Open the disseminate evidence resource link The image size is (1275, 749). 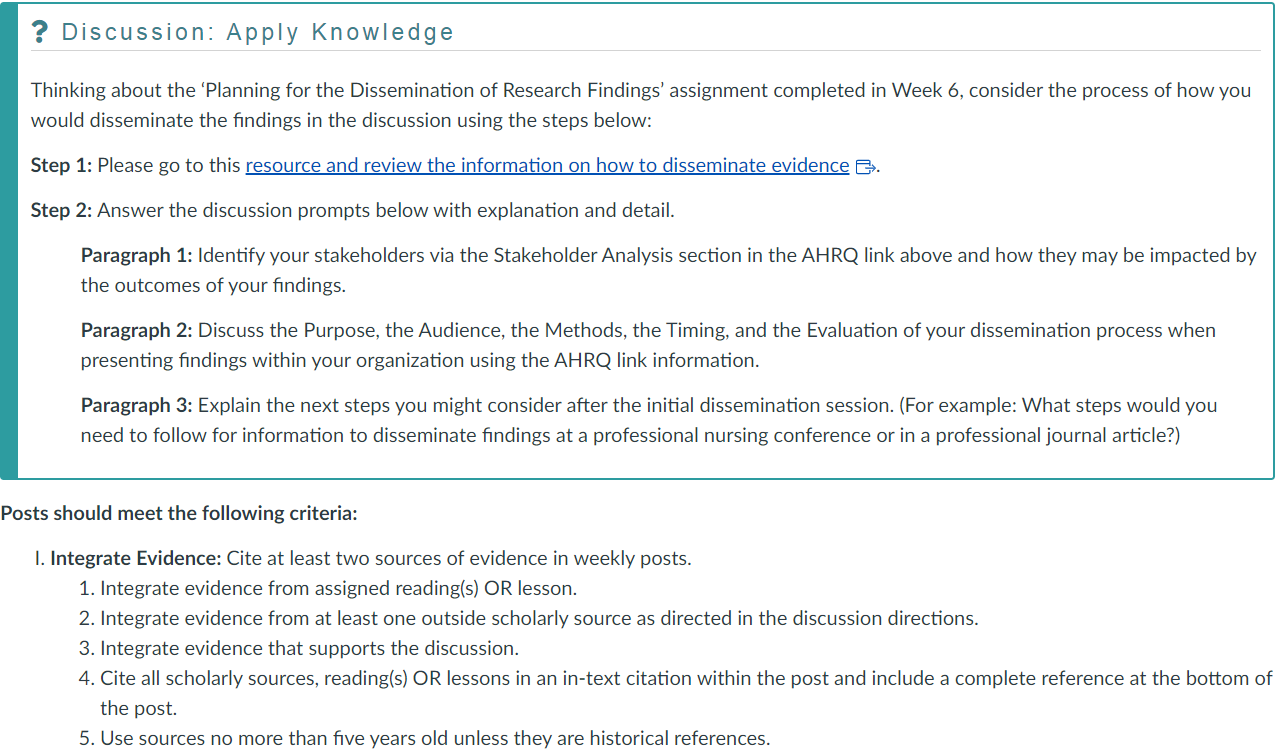547,166
